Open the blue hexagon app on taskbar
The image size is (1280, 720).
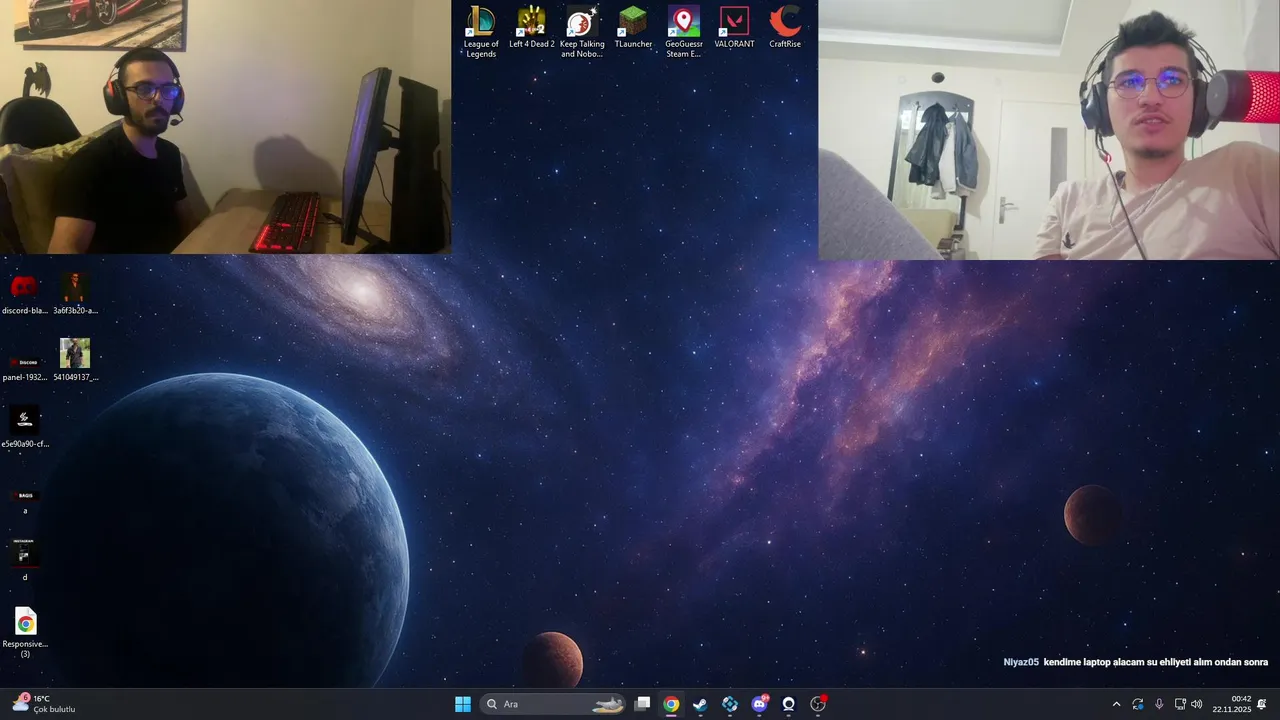(730, 704)
